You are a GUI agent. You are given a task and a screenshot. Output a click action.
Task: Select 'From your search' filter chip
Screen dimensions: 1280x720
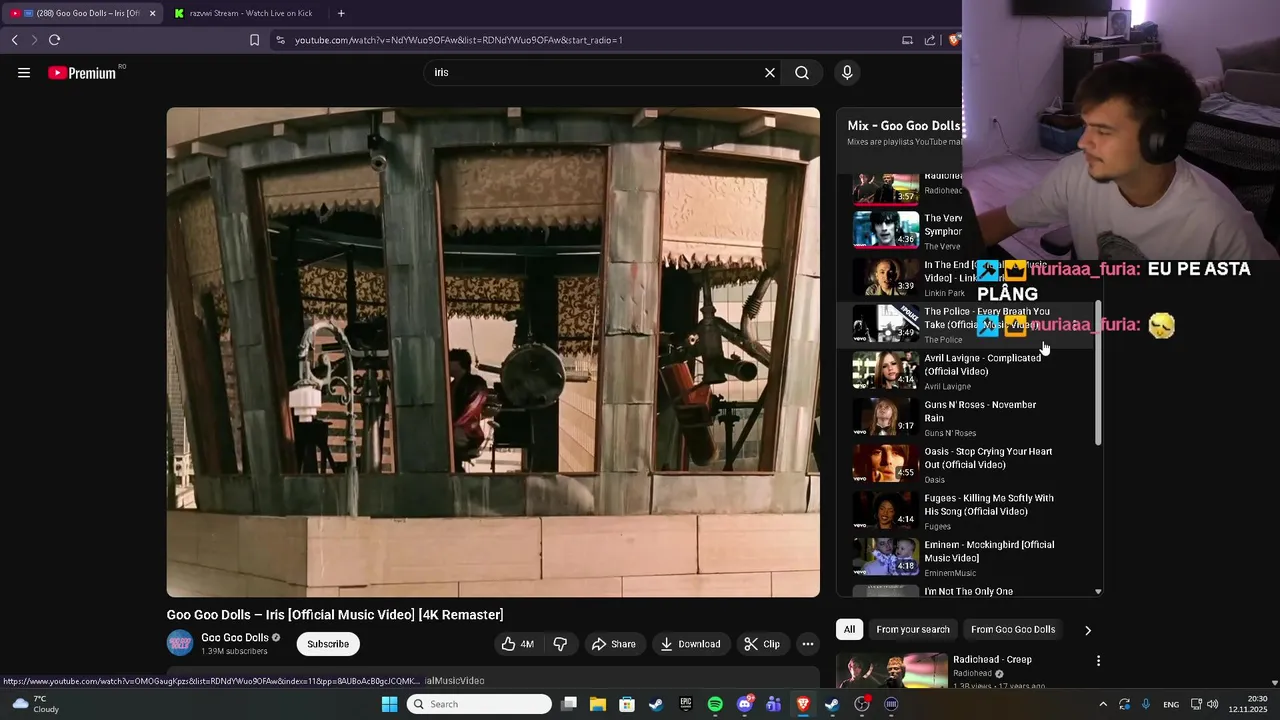pos(913,629)
